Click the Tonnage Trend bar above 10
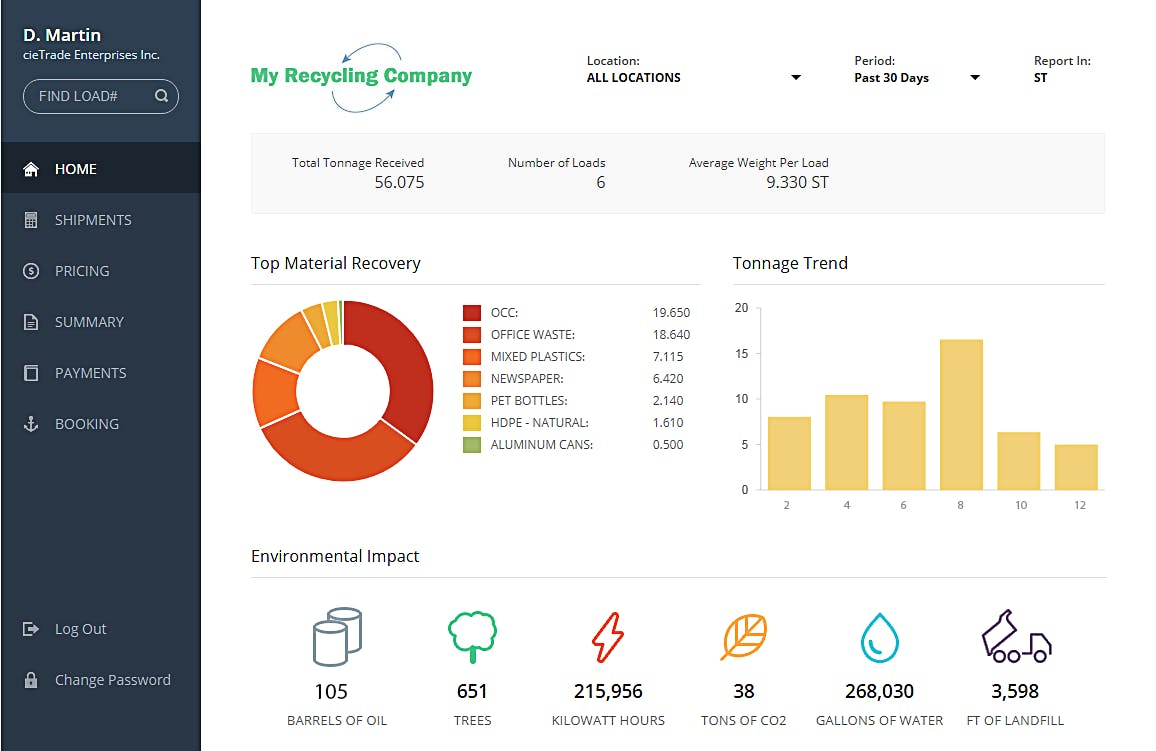The width and height of the screenshot is (1156, 751). click(1019, 461)
